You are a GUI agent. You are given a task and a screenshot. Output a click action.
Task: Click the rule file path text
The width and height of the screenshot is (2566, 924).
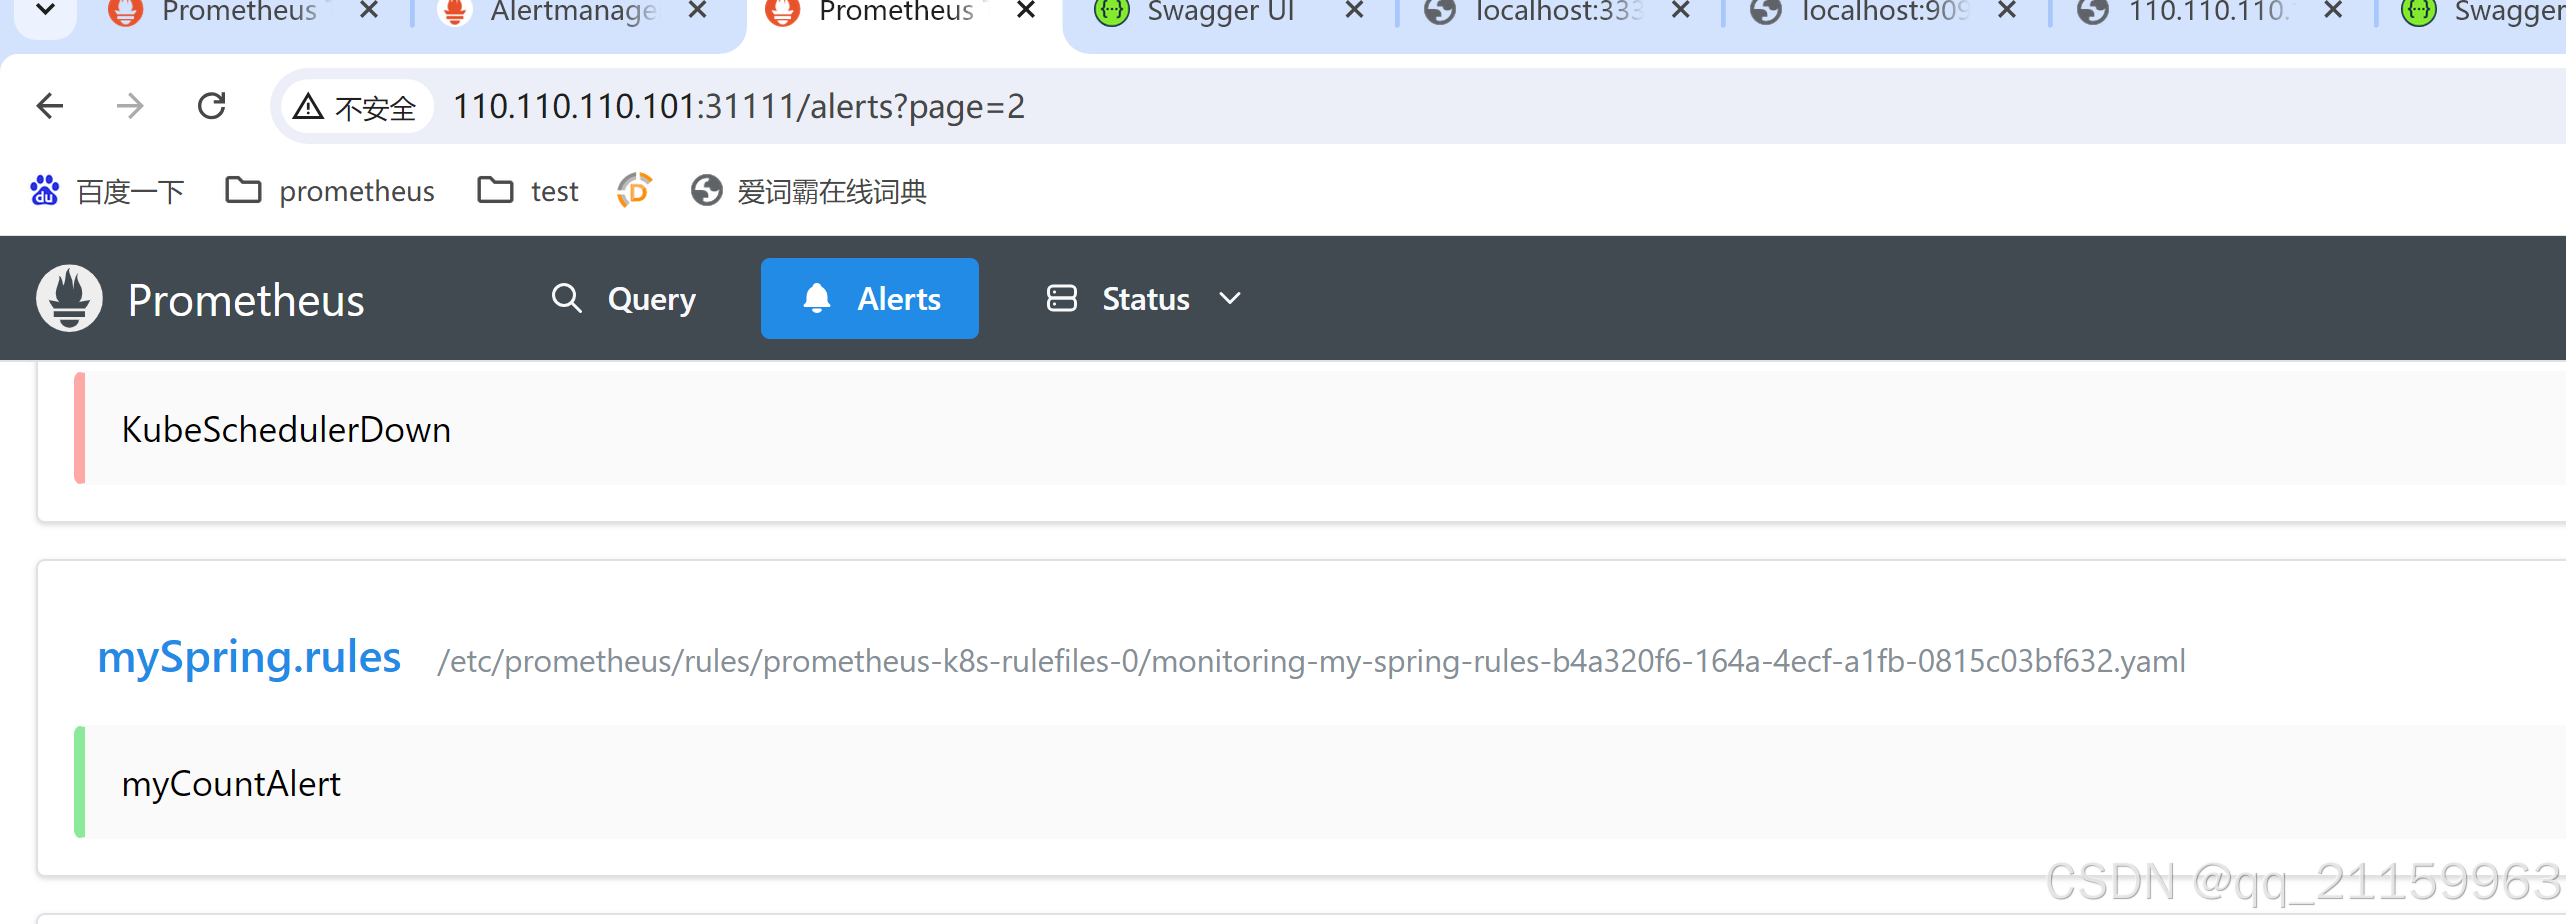(x=1311, y=661)
